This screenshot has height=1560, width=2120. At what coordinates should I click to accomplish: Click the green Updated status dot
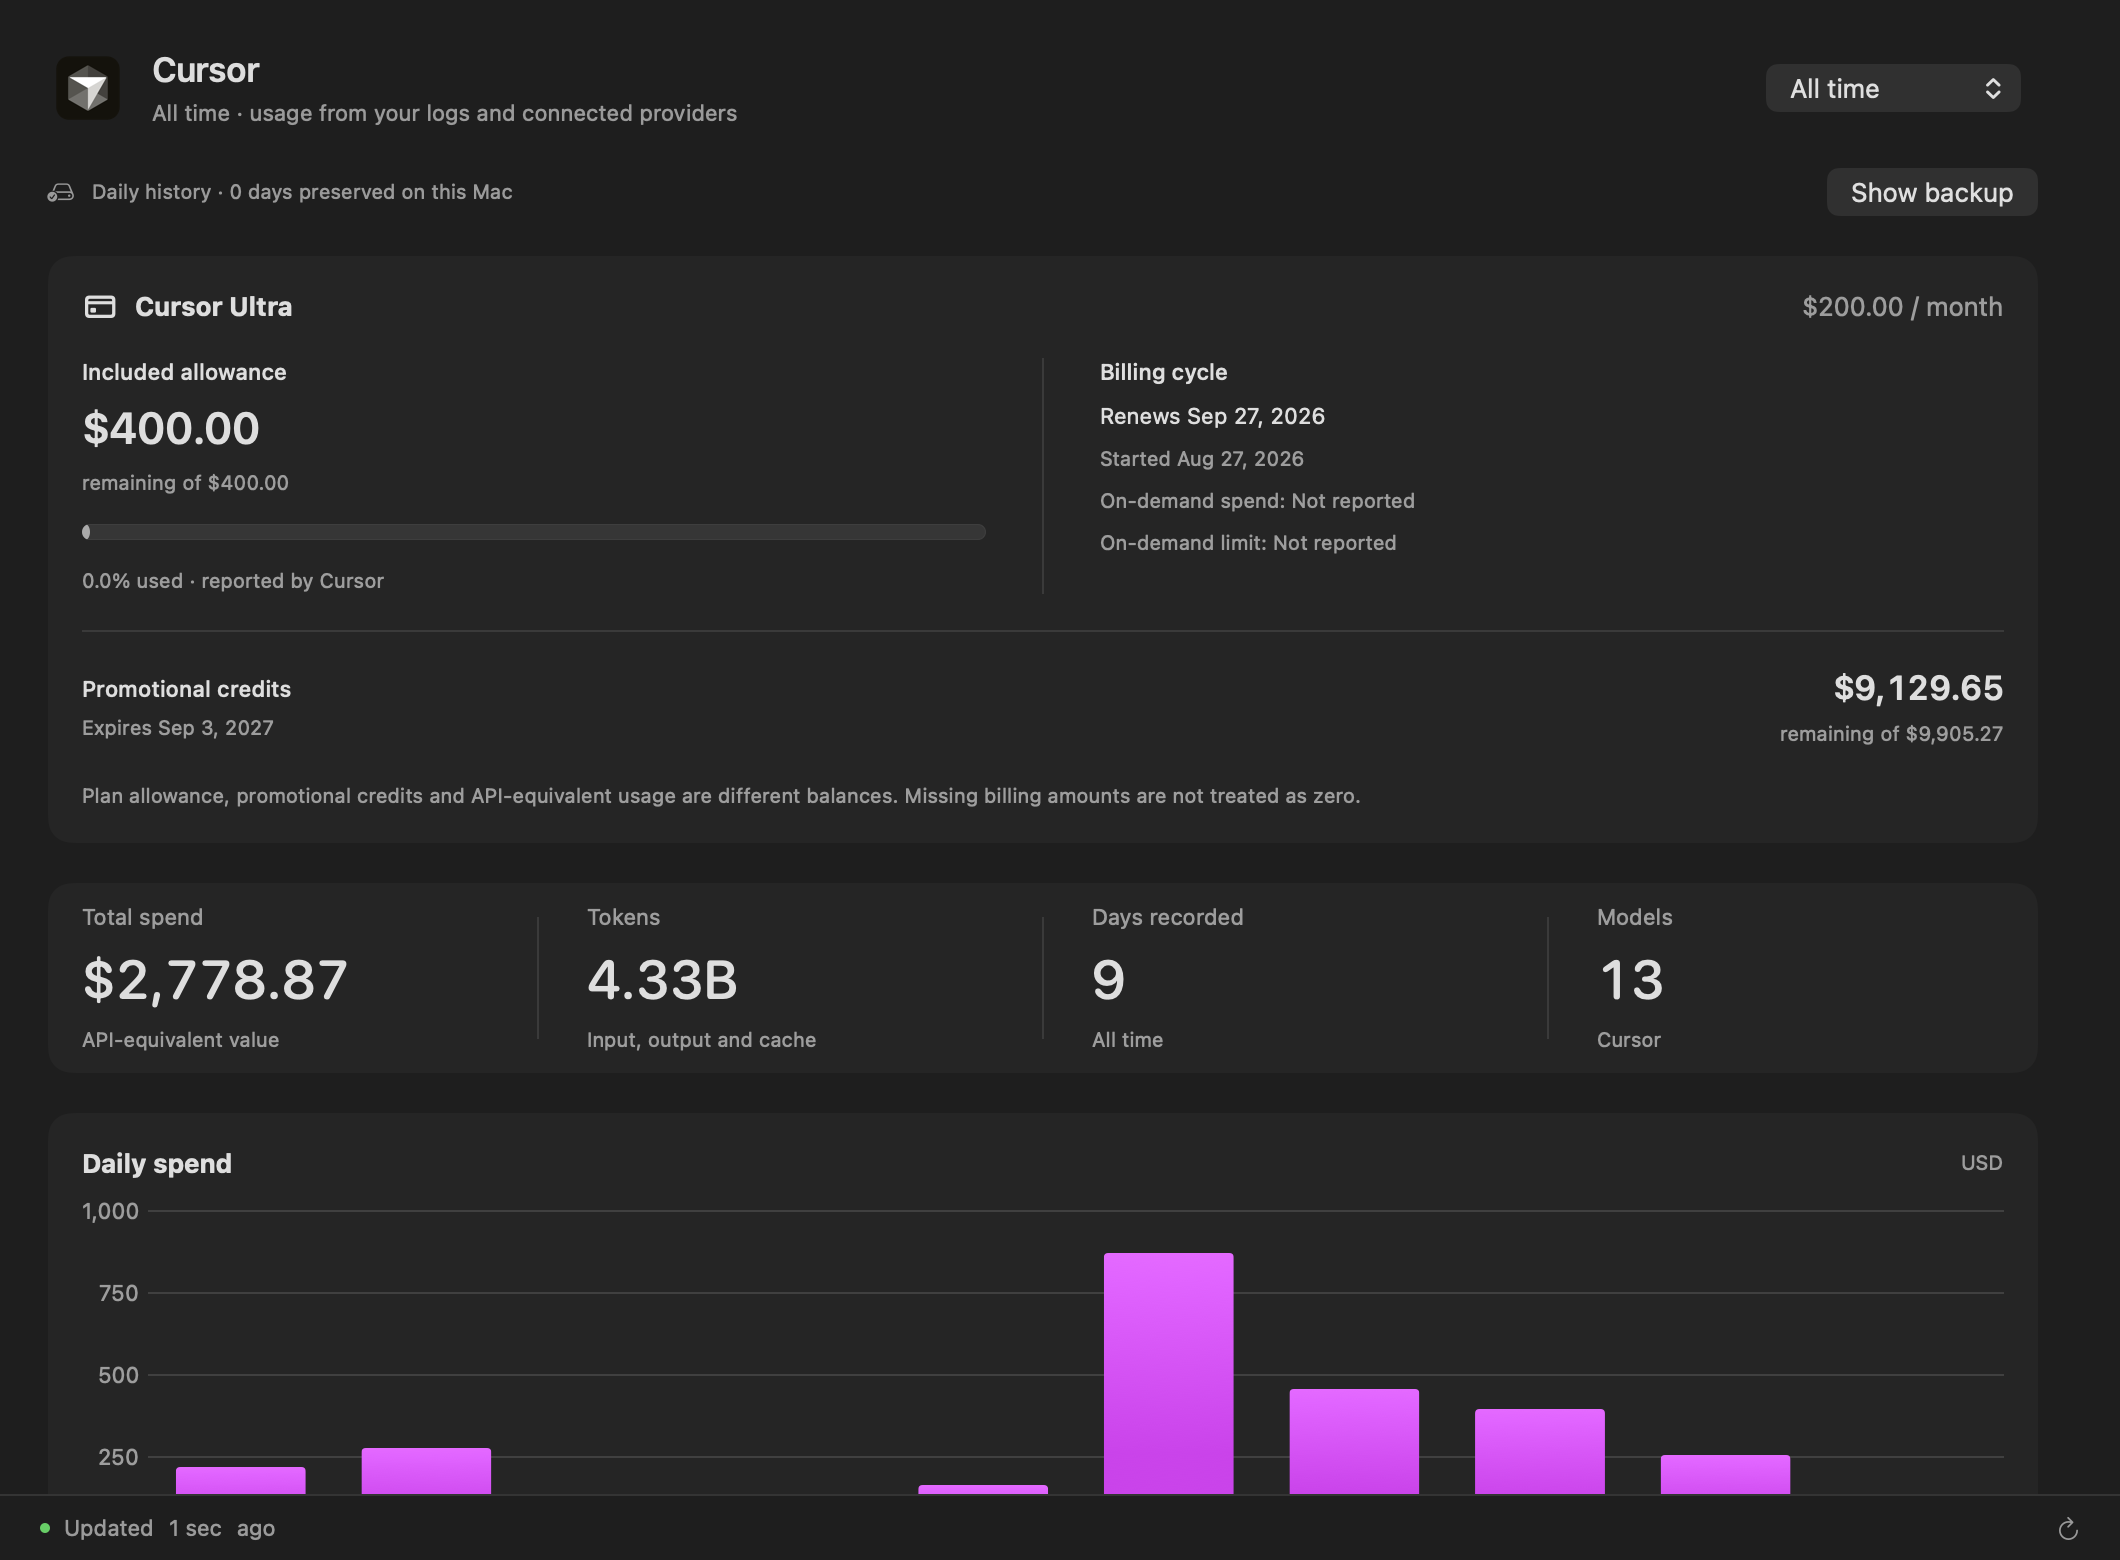pos(45,1528)
